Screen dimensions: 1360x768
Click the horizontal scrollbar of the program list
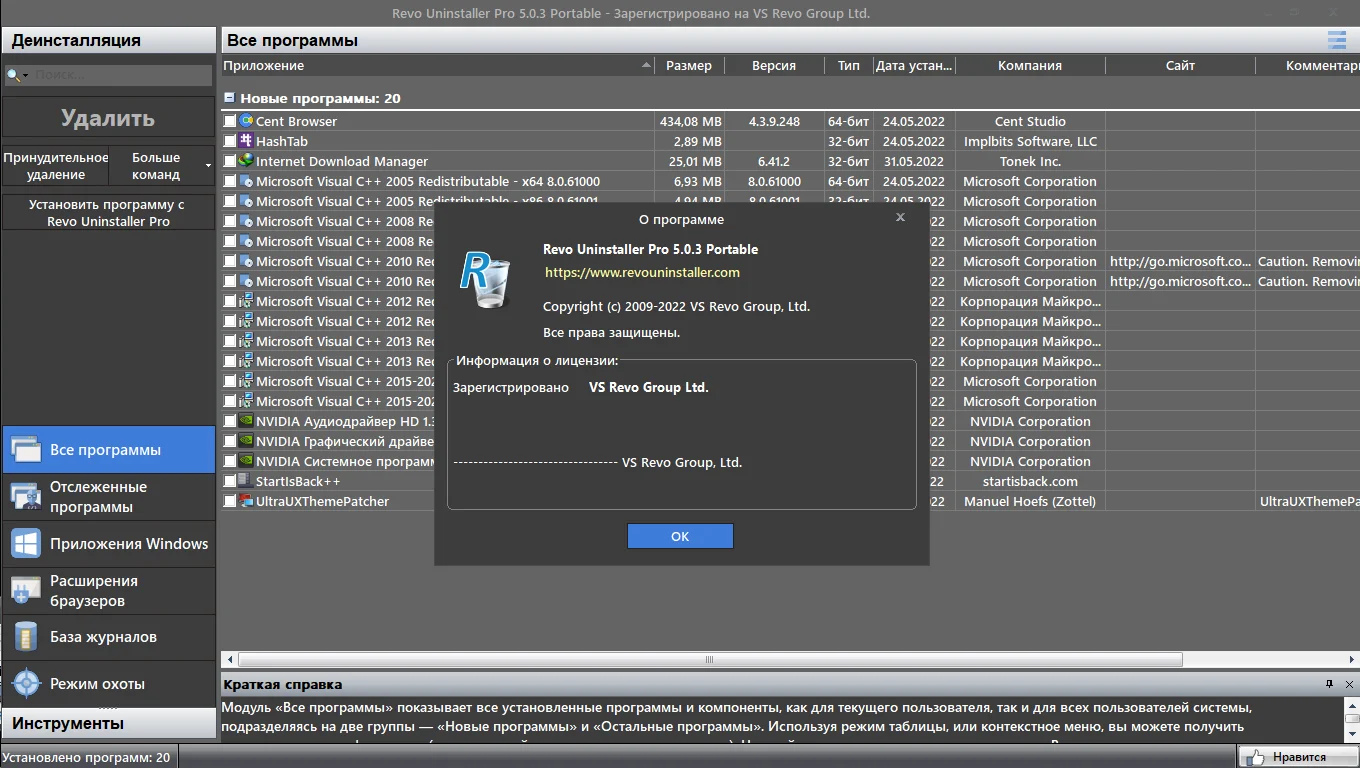click(x=710, y=660)
